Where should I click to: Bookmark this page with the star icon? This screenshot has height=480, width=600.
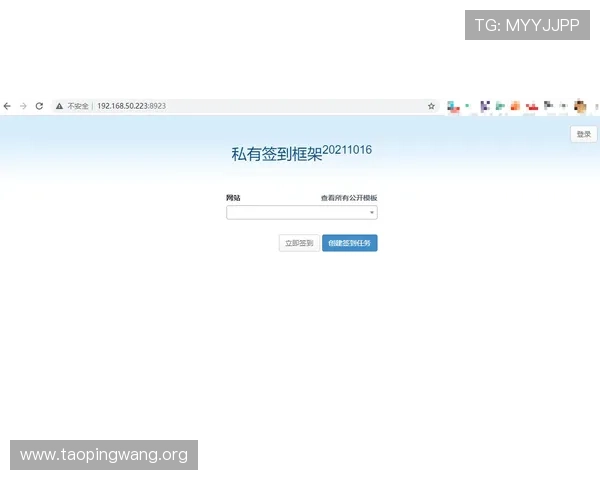click(x=431, y=106)
